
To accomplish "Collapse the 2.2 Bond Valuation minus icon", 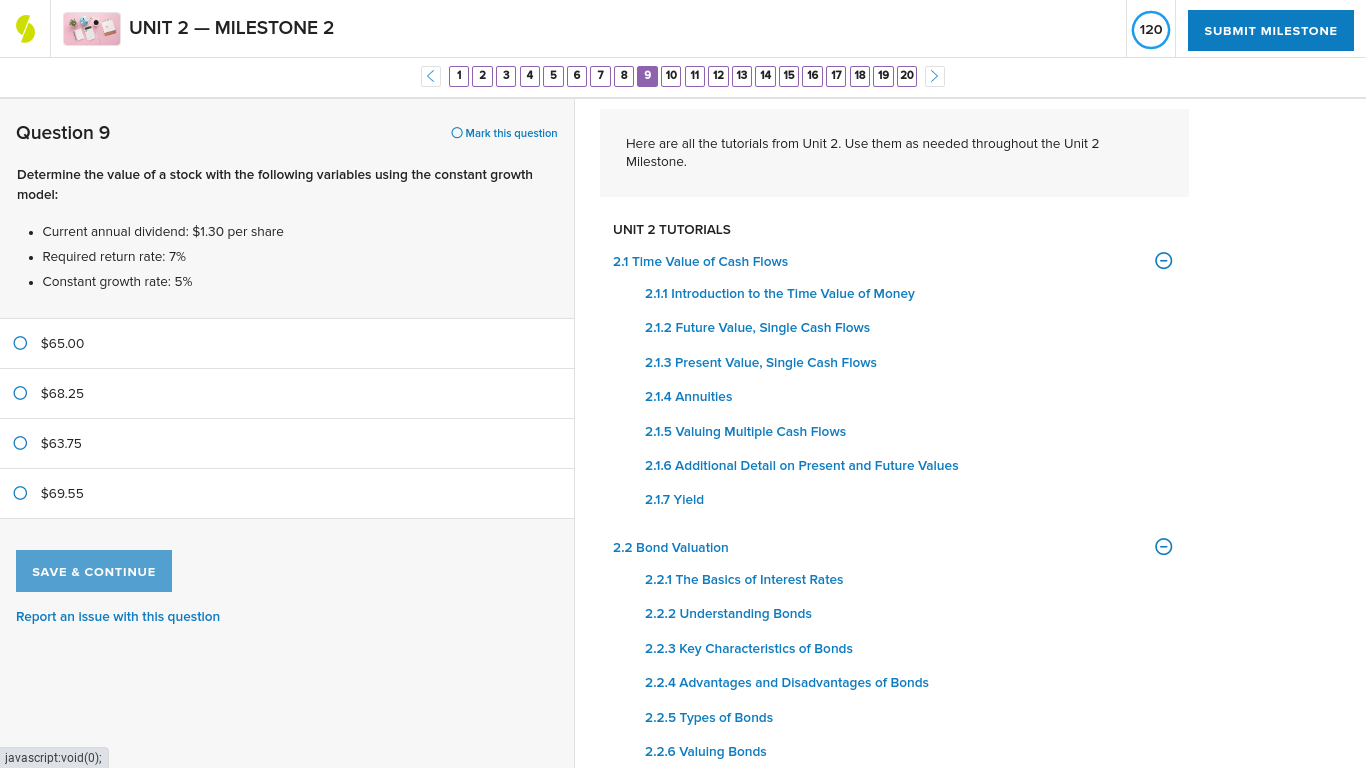I will coord(1163,547).
